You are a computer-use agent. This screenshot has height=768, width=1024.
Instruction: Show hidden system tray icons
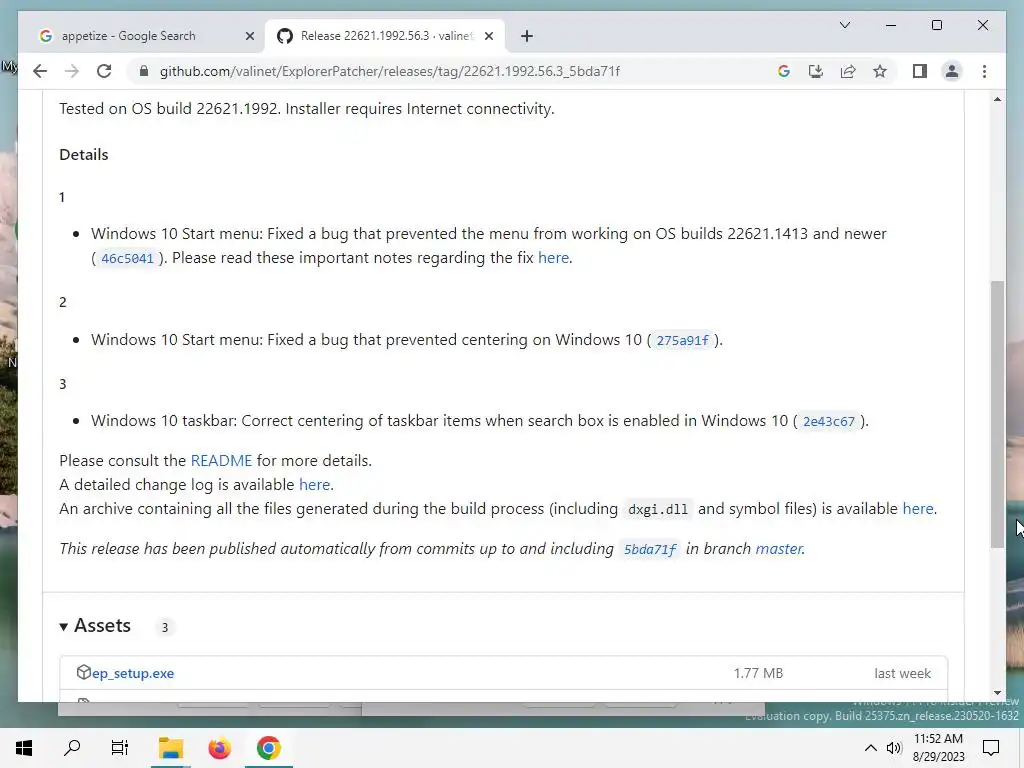[871, 748]
